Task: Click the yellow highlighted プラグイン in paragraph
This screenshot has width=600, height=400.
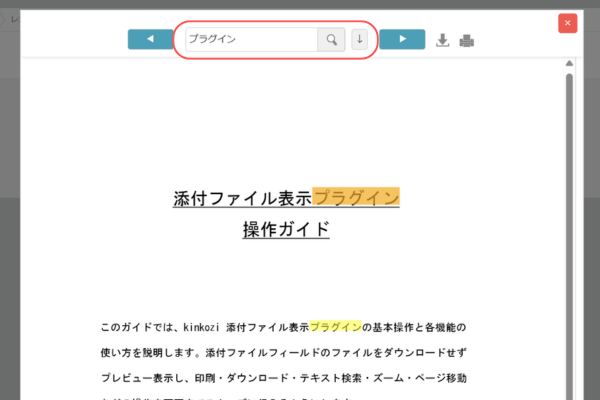Action: tap(335, 327)
